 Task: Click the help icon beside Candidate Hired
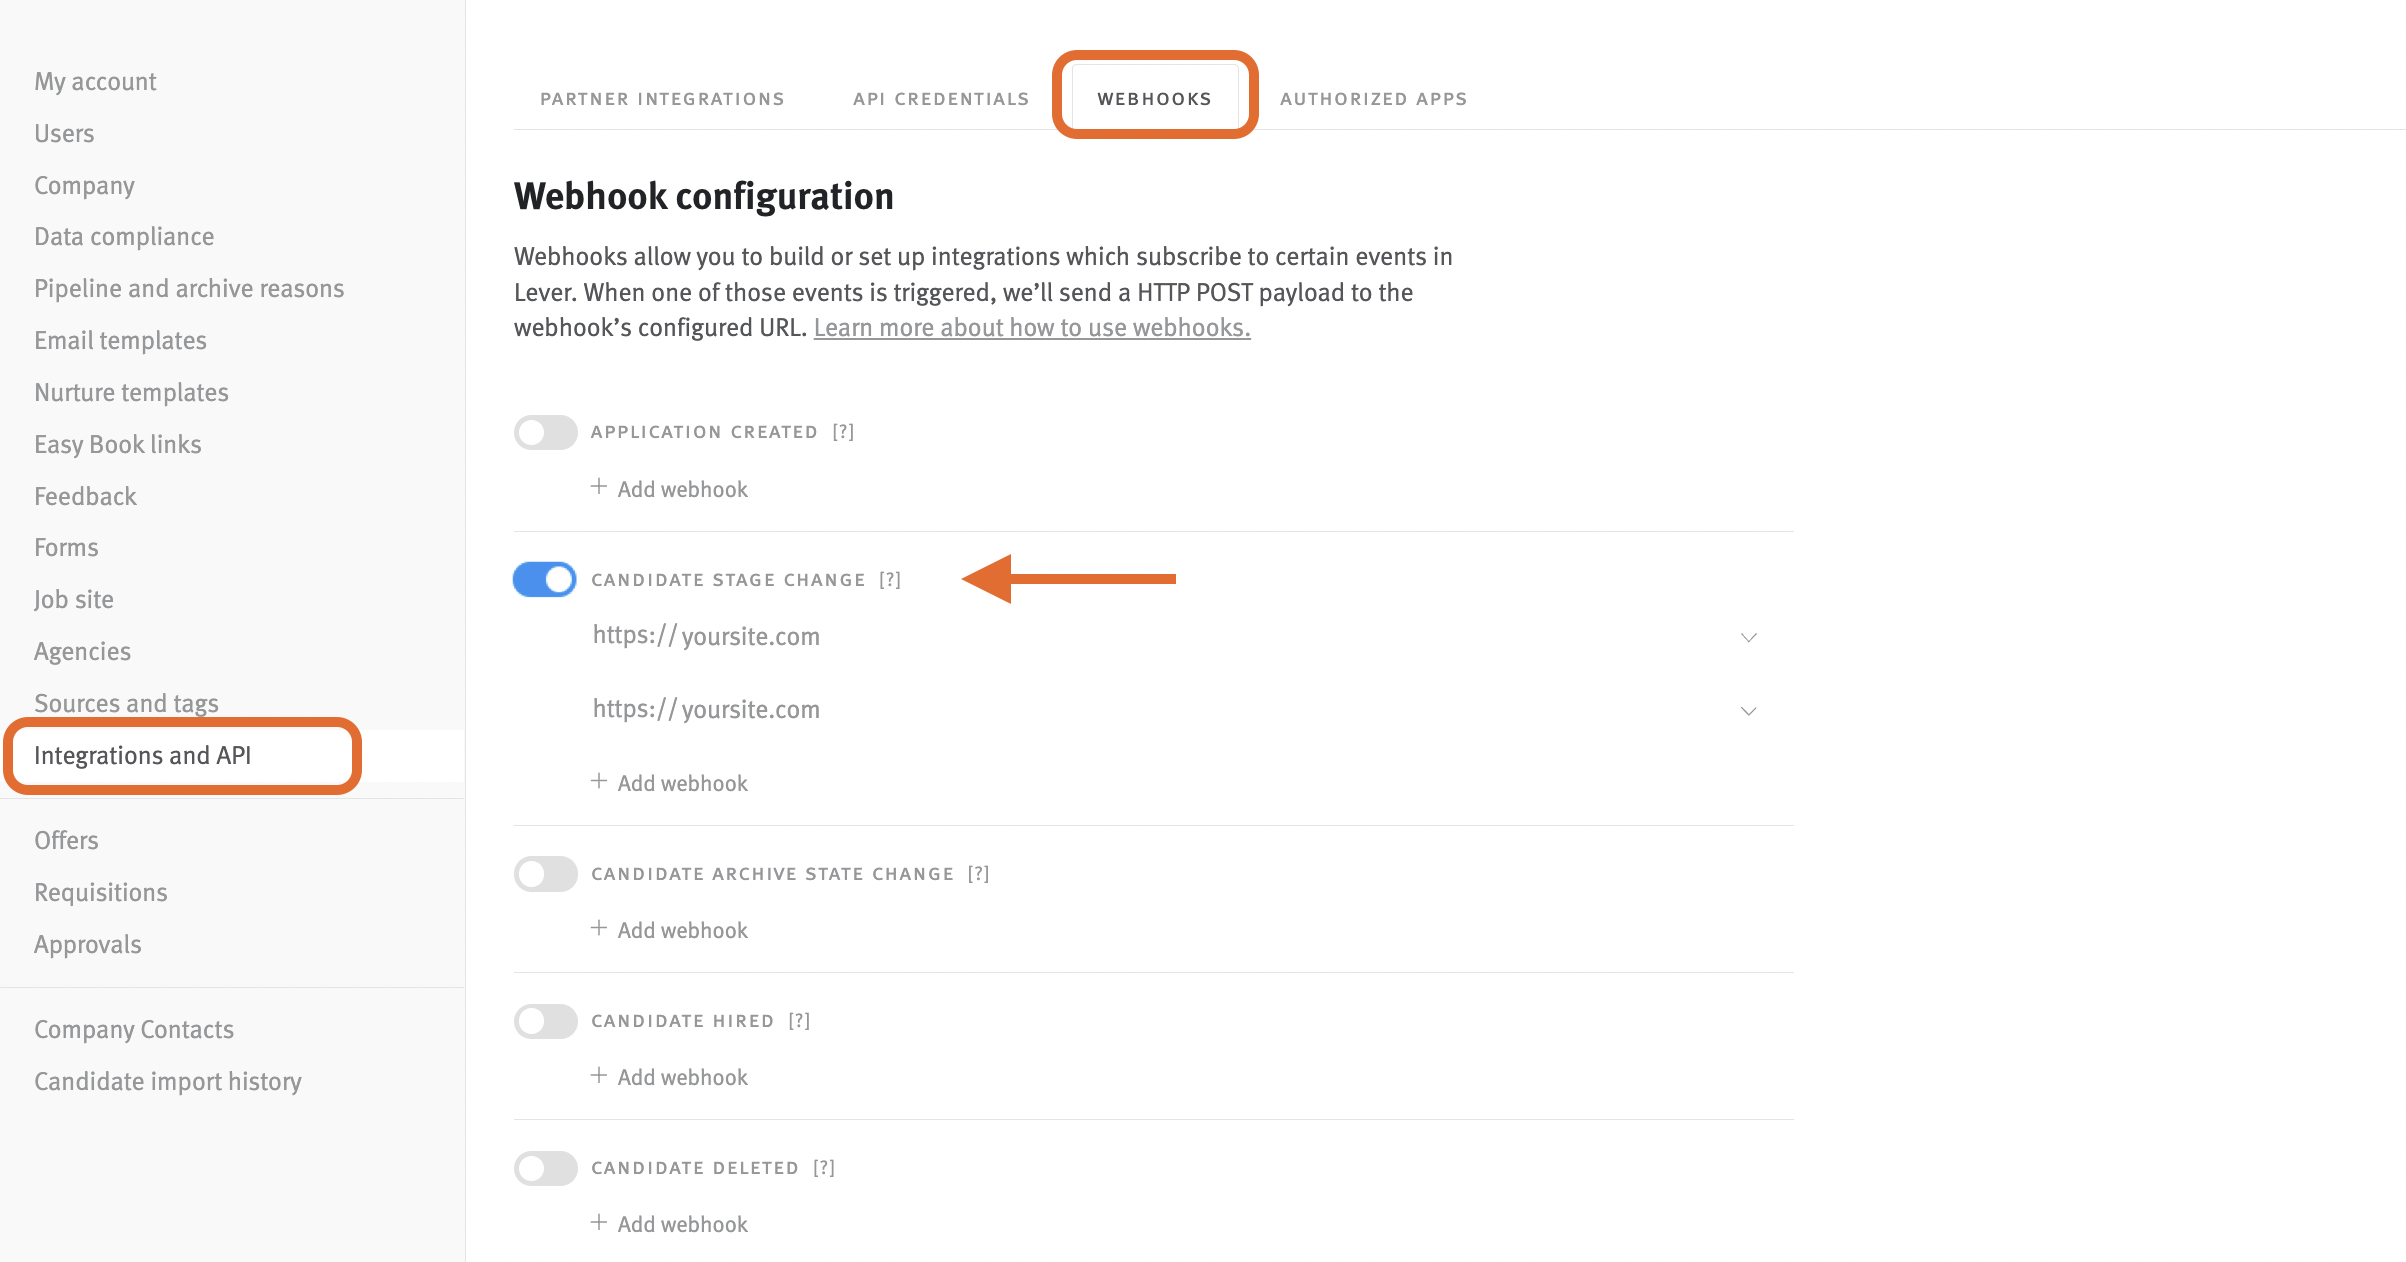pyautogui.click(x=799, y=1021)
